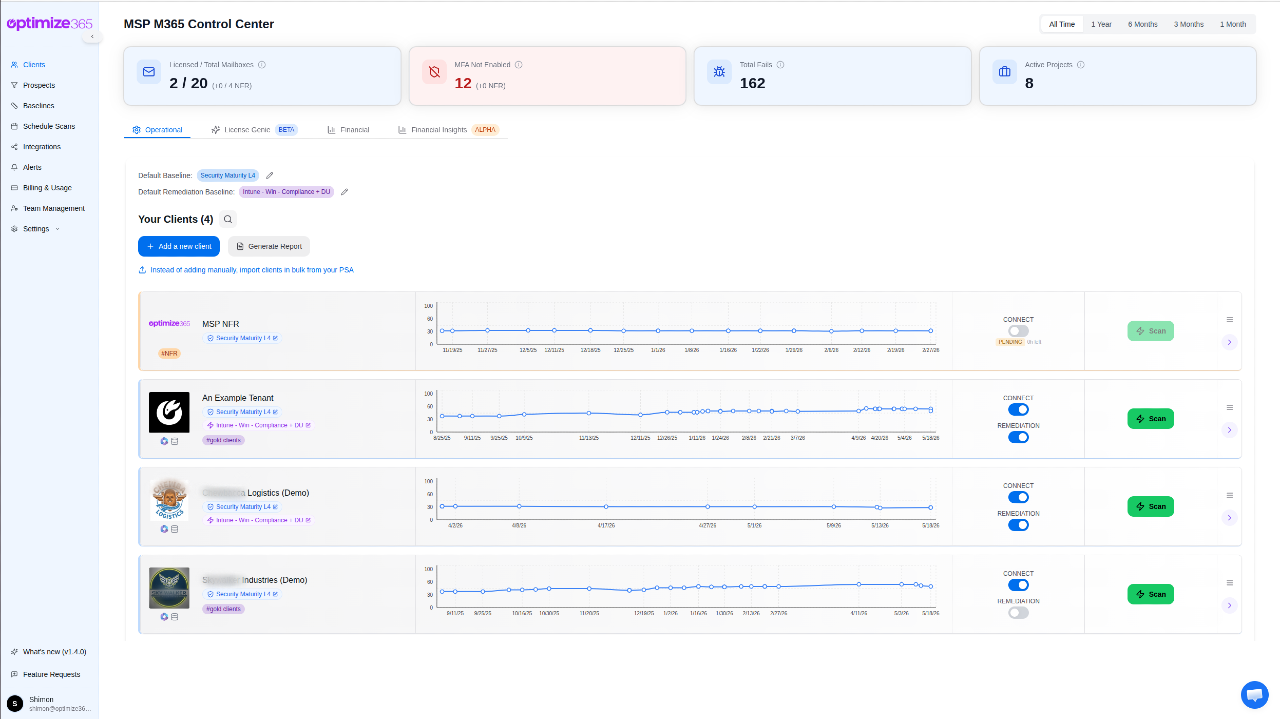Click the round service icon under Industries (Demo) logo
Screen dimensions: 1280x720
[164, 617]
